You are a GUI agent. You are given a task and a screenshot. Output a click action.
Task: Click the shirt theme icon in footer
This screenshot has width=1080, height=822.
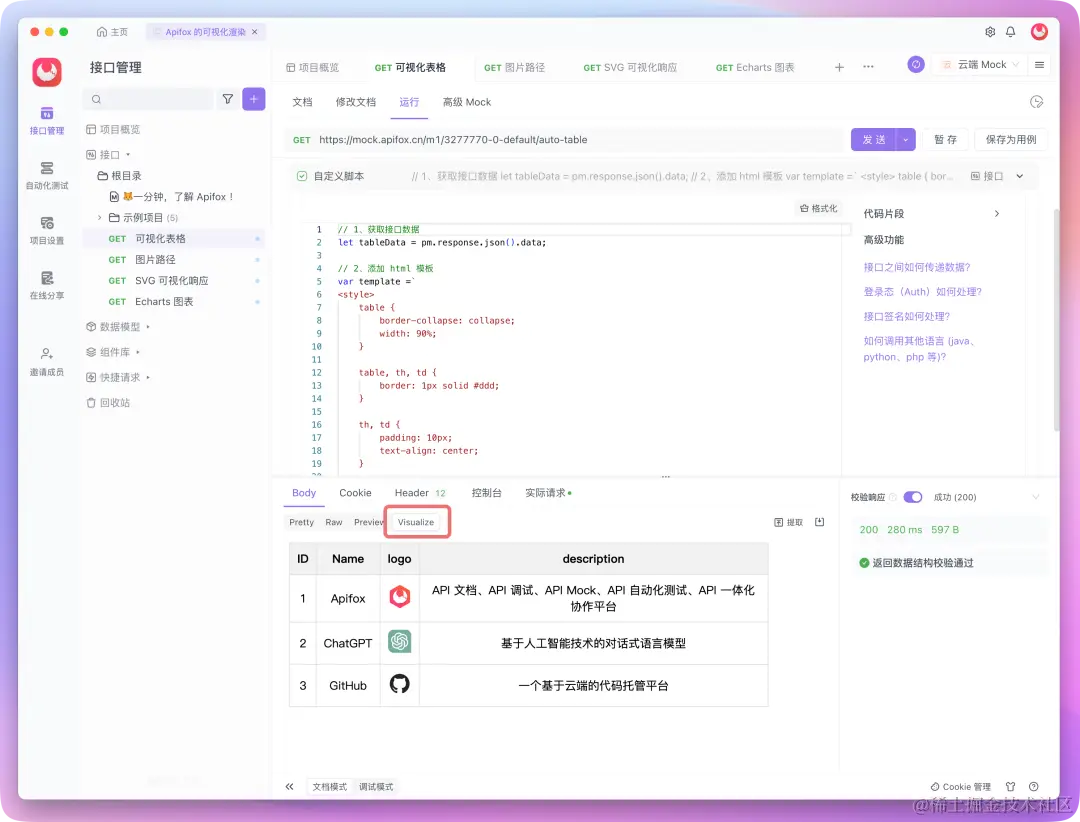[1010, 786]
